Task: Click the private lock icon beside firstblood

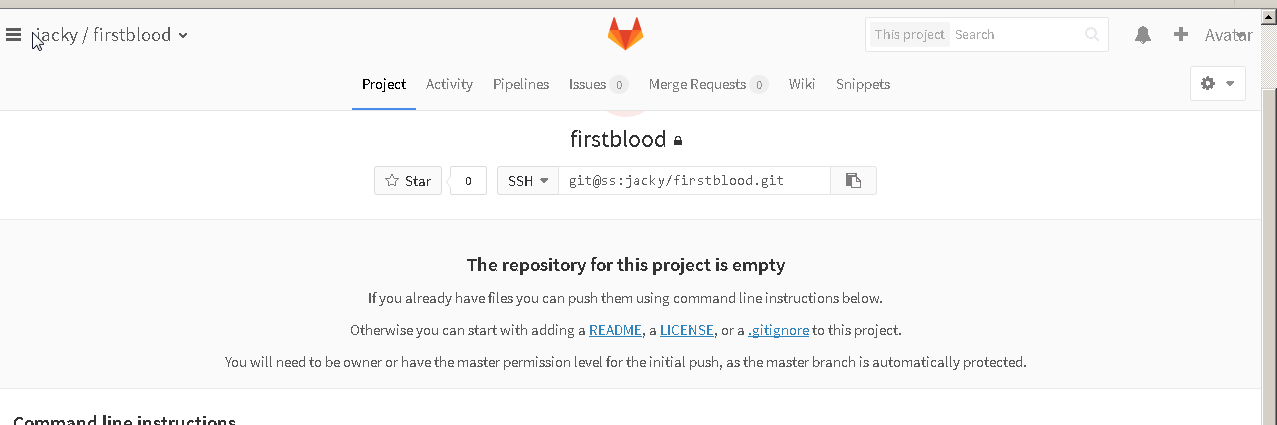Action: tap(678, 141)
